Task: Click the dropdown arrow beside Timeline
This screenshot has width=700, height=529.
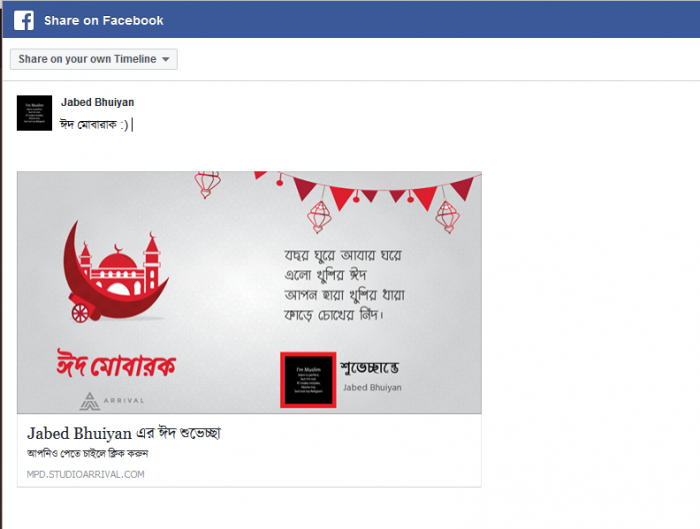Action: pyautogui.click(x=166, y=59)
